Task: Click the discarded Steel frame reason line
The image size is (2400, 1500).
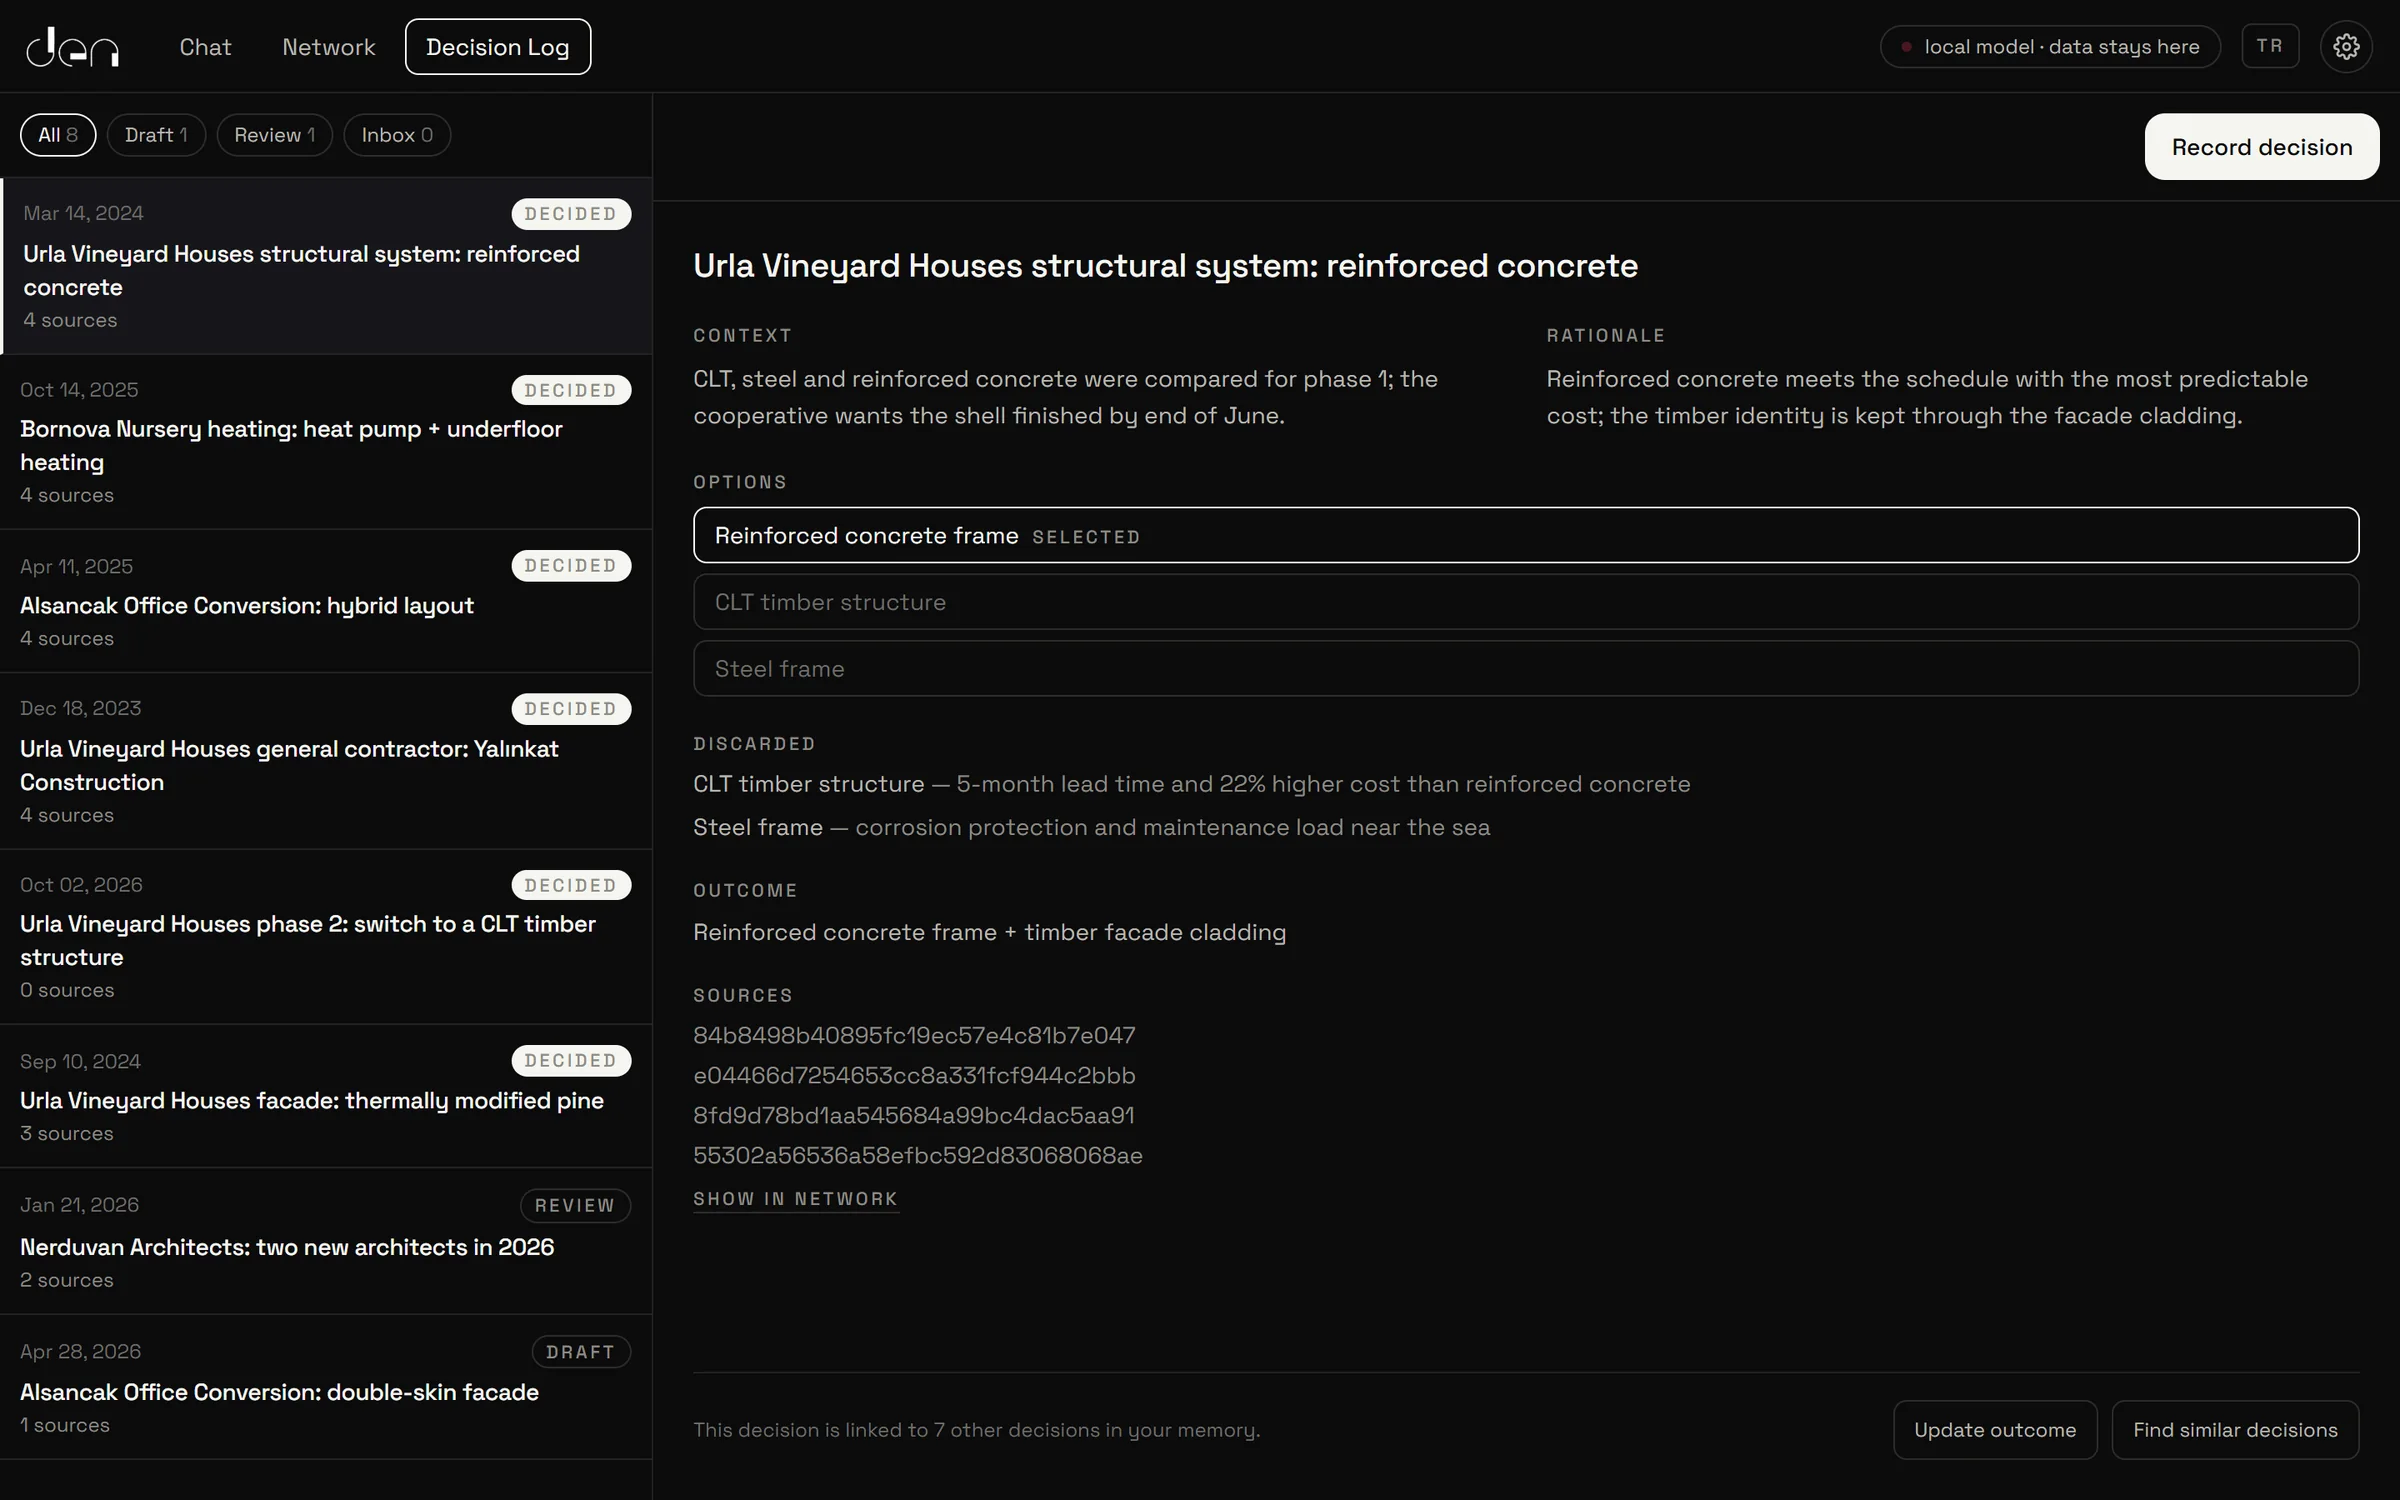Action: [x=1092, y=827]
